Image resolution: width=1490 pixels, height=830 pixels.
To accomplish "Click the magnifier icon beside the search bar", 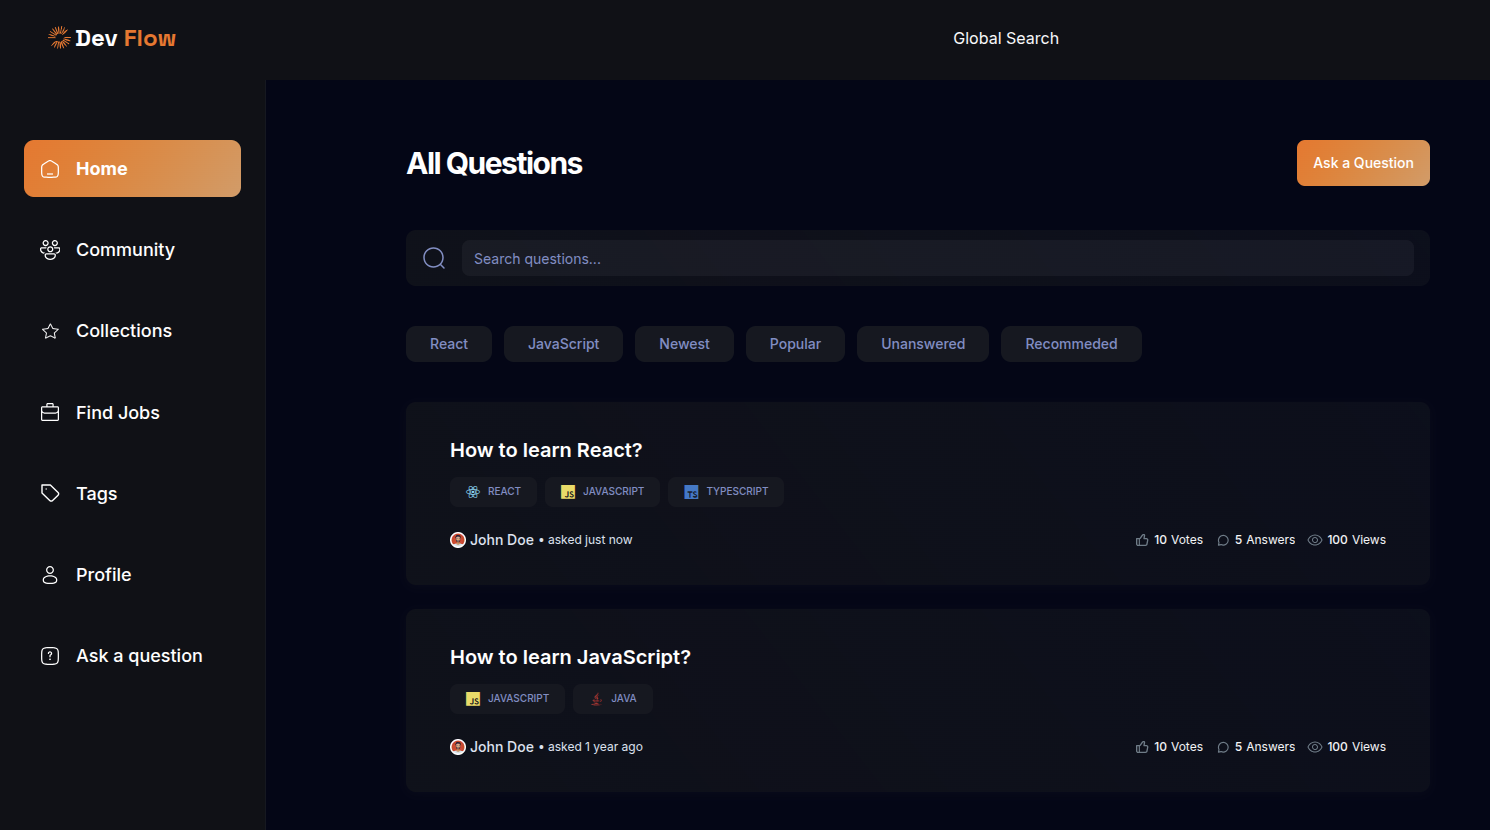I will tap(433, 257).
